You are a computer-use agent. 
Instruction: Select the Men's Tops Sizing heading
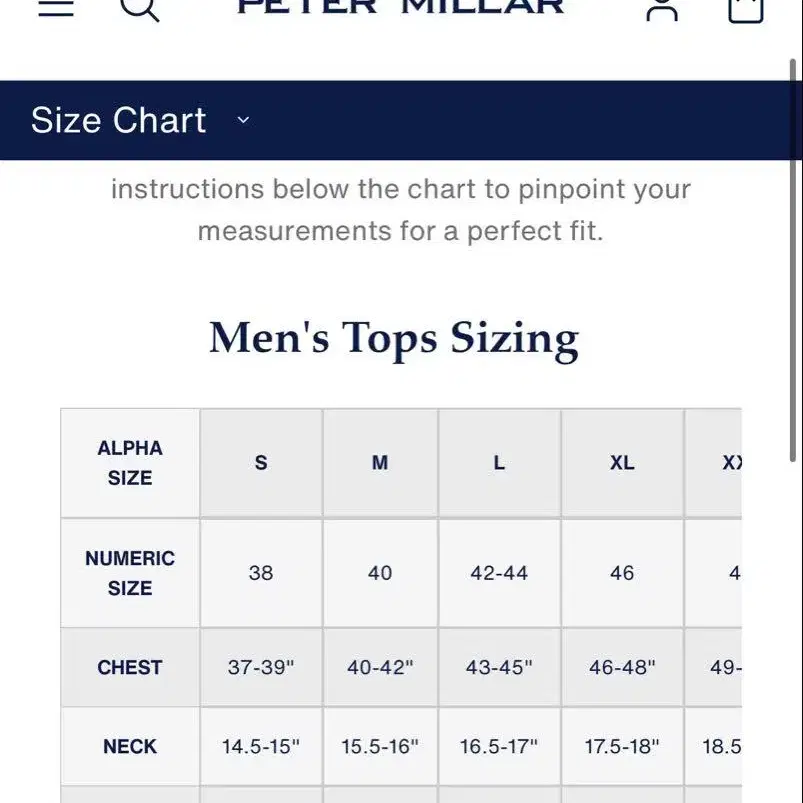tap(394, 340)
